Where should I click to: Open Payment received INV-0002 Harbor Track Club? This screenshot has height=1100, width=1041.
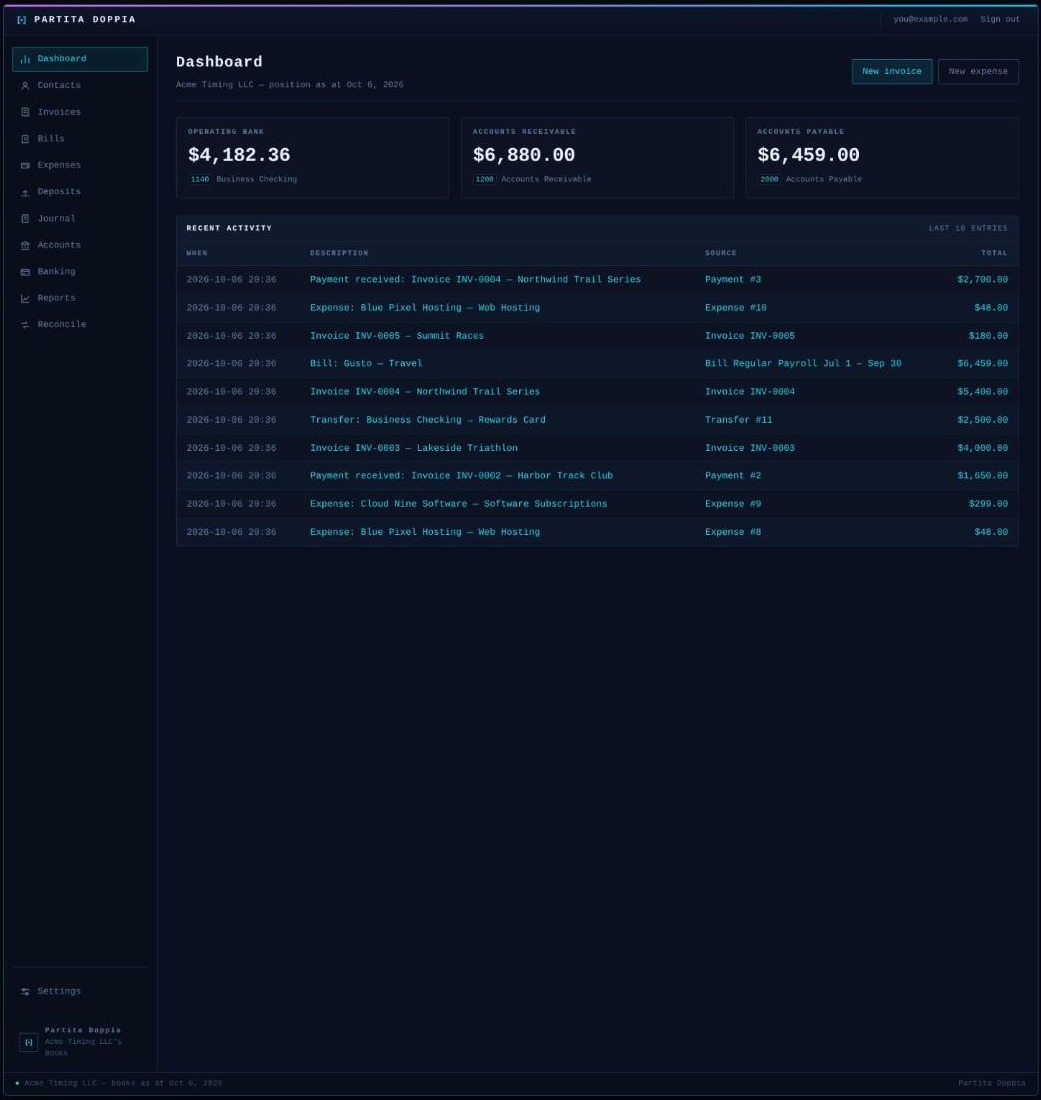[462, 476]
